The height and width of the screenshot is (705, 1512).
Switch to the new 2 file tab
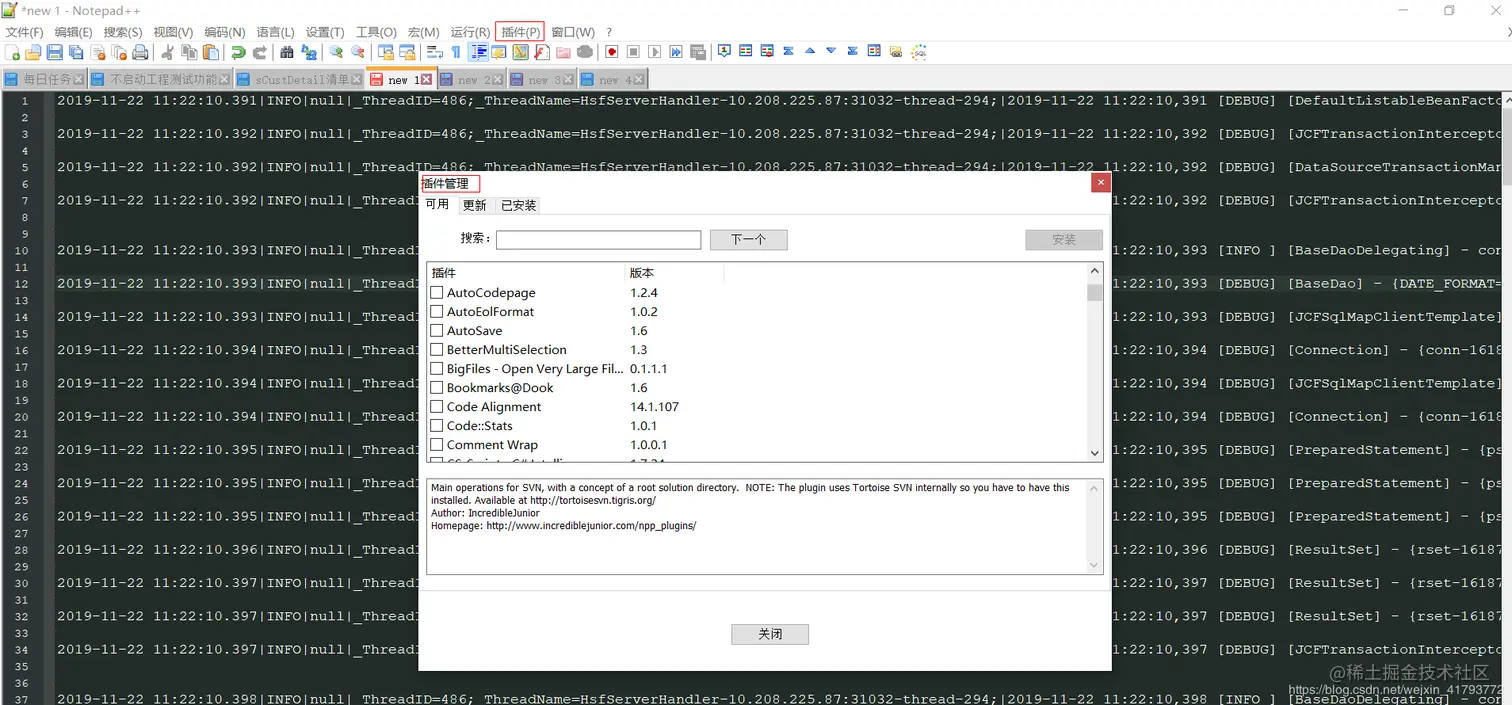coord(473,79)
